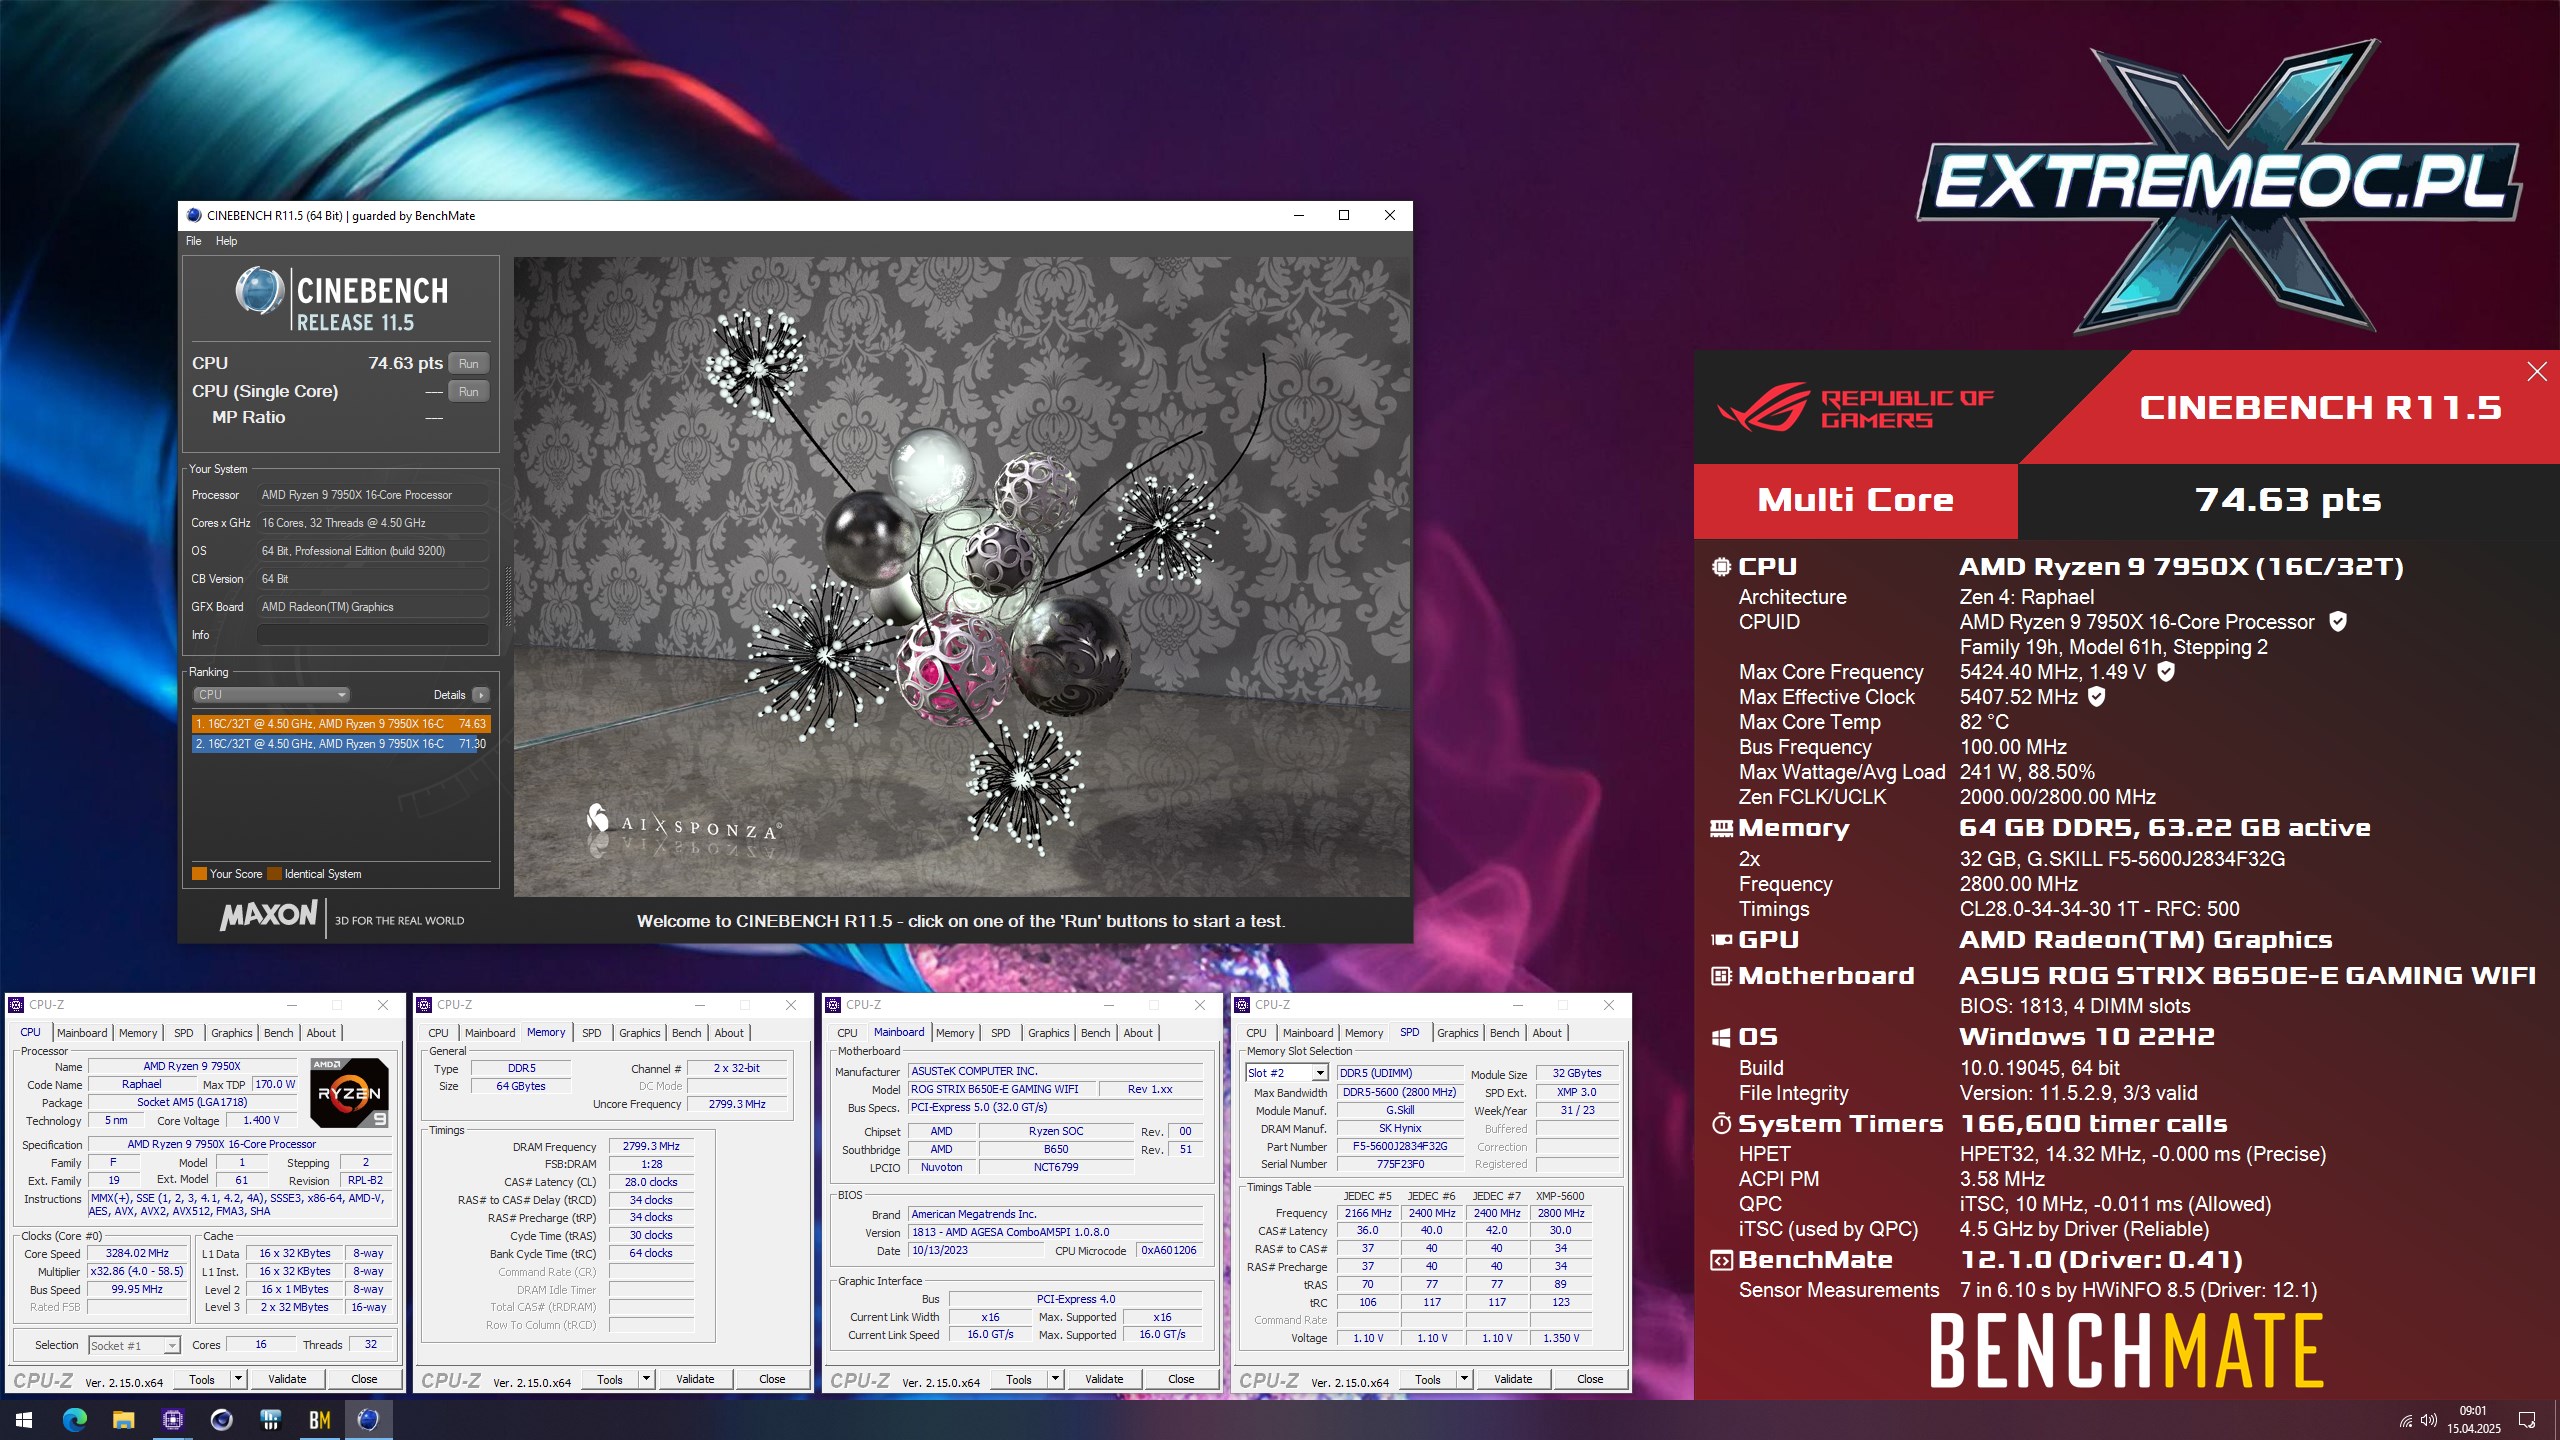Click the ROG STRIX B650E-E GAMING WIFI model field
Viewport: 2560px width, 1440px height.
(1003, 1089)
